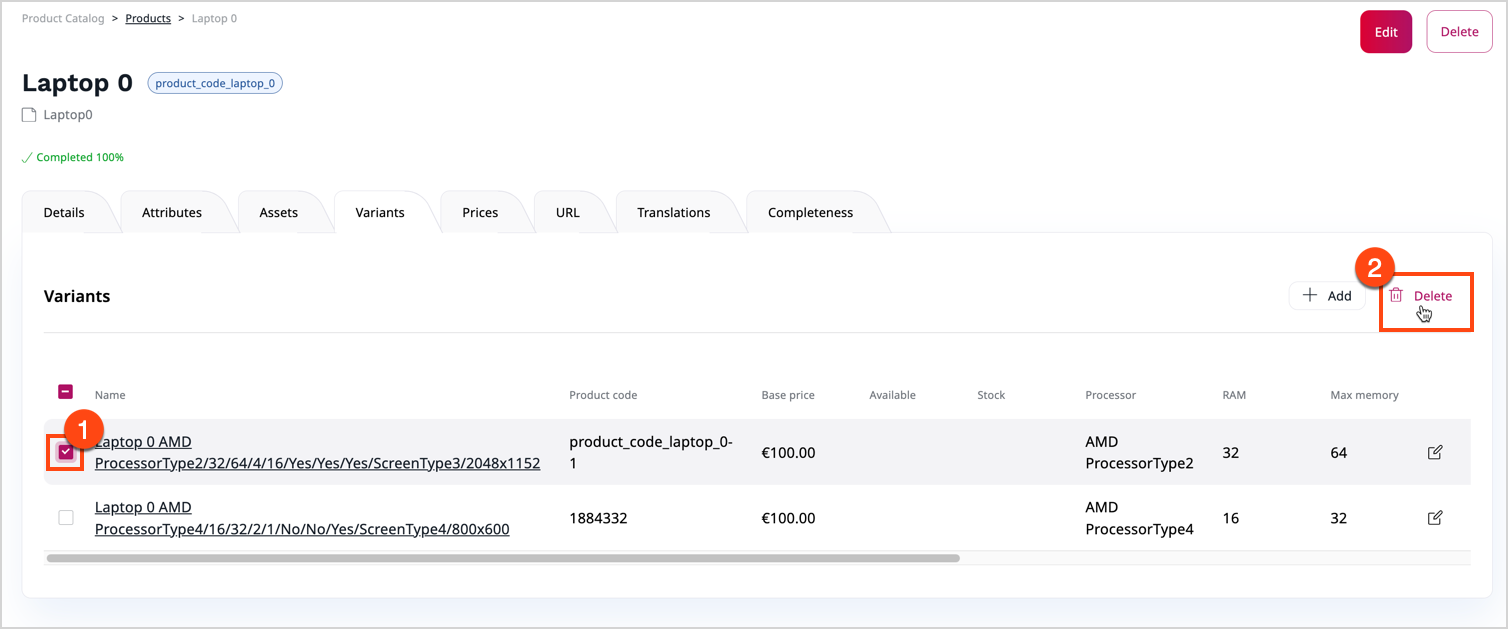
Task: Check the checkbox for variant 1884332
Action: pos(65,518)
